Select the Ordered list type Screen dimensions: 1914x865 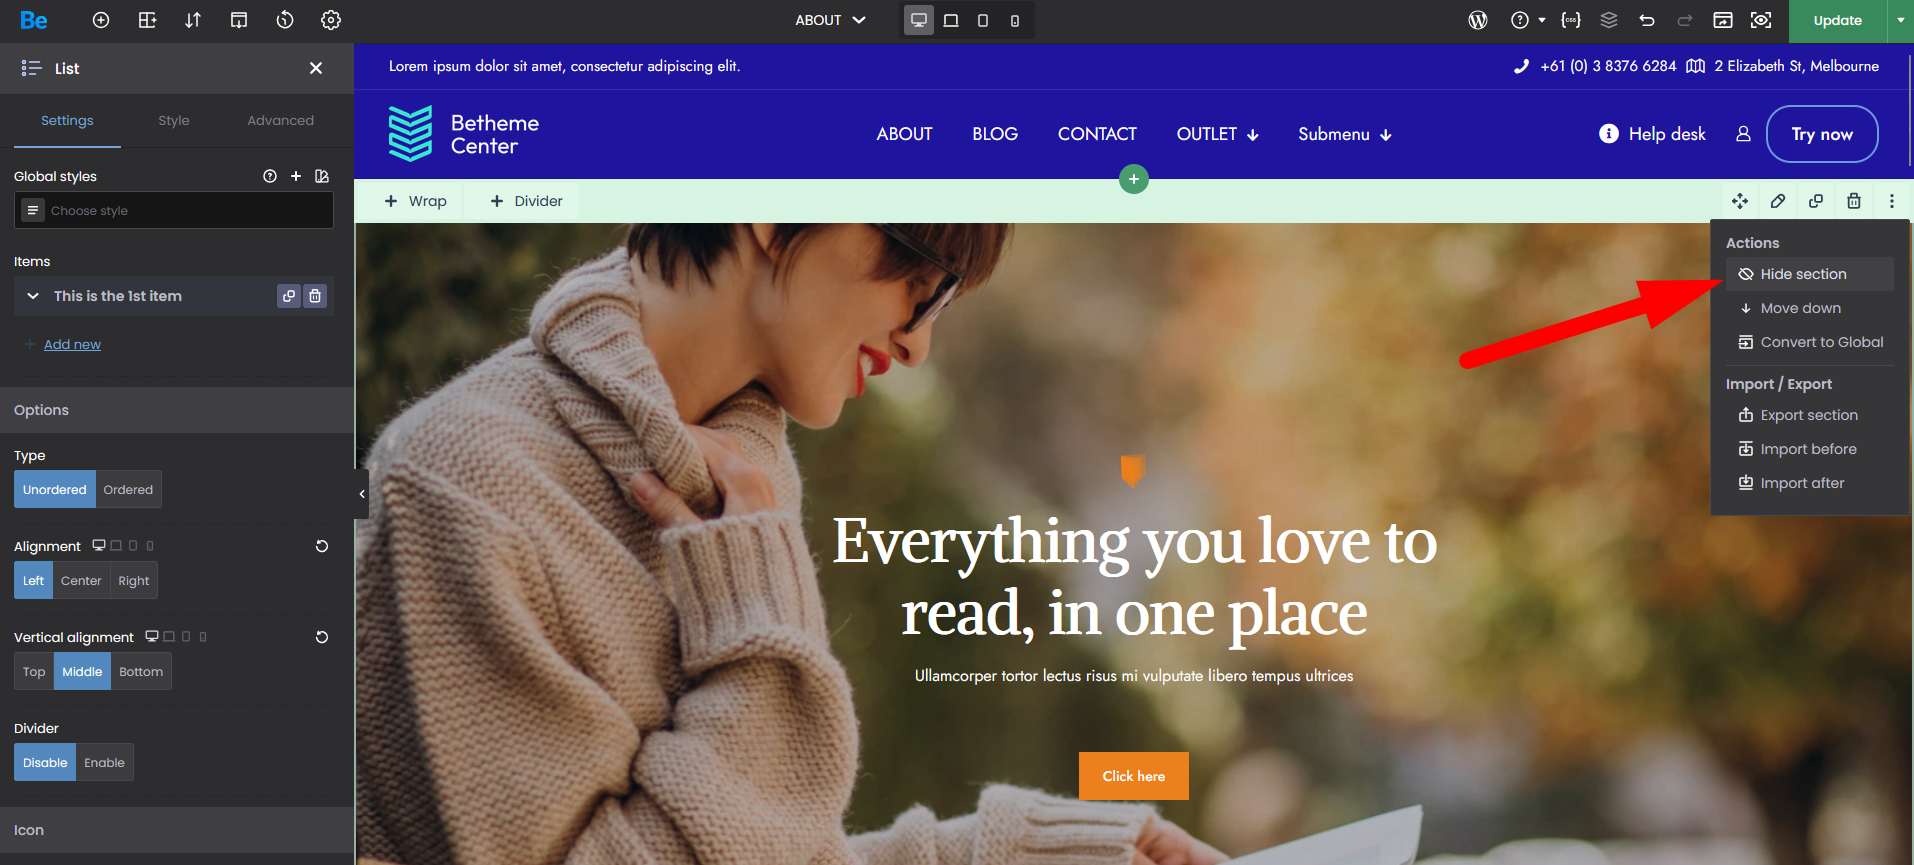coord(128,490)
